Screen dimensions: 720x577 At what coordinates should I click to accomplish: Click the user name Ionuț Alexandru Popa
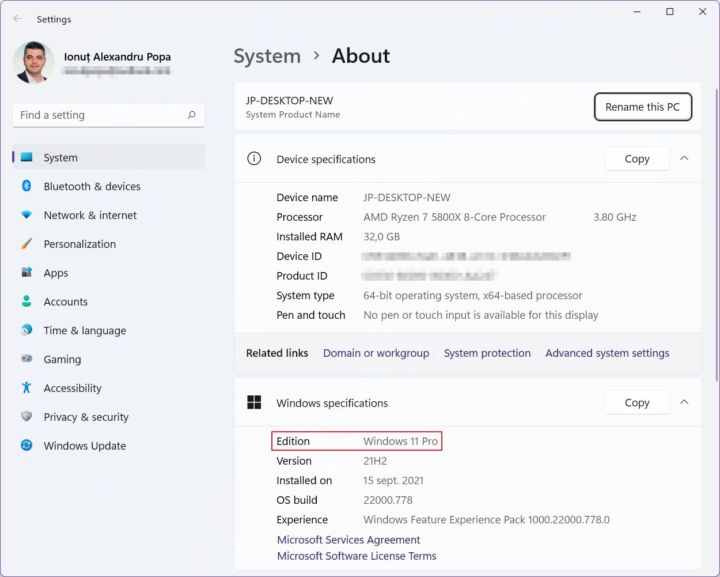coord(117,57)
